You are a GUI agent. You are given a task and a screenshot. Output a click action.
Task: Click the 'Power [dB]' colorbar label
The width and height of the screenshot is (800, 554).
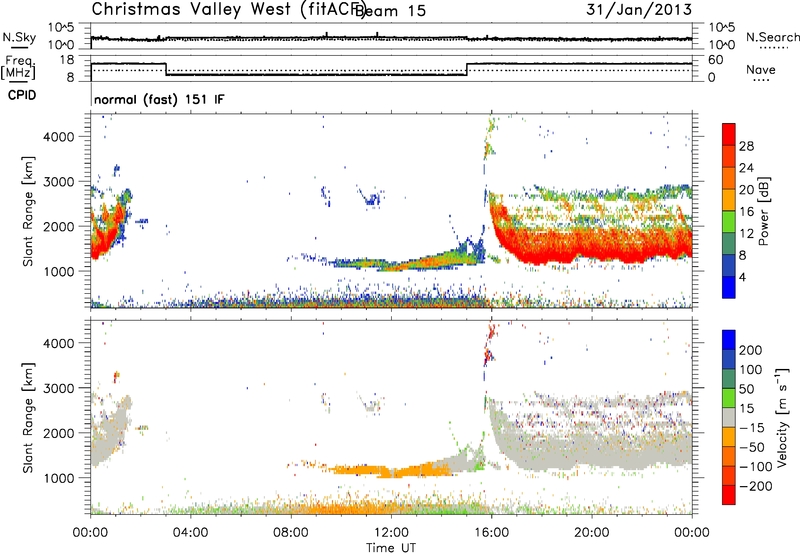(x=764, y=212)
